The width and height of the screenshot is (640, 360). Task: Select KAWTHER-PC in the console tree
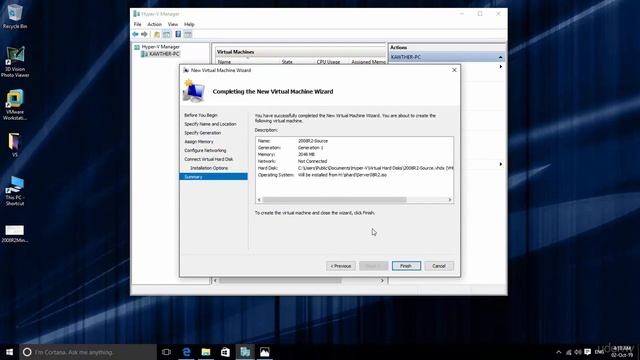(164, 54)
